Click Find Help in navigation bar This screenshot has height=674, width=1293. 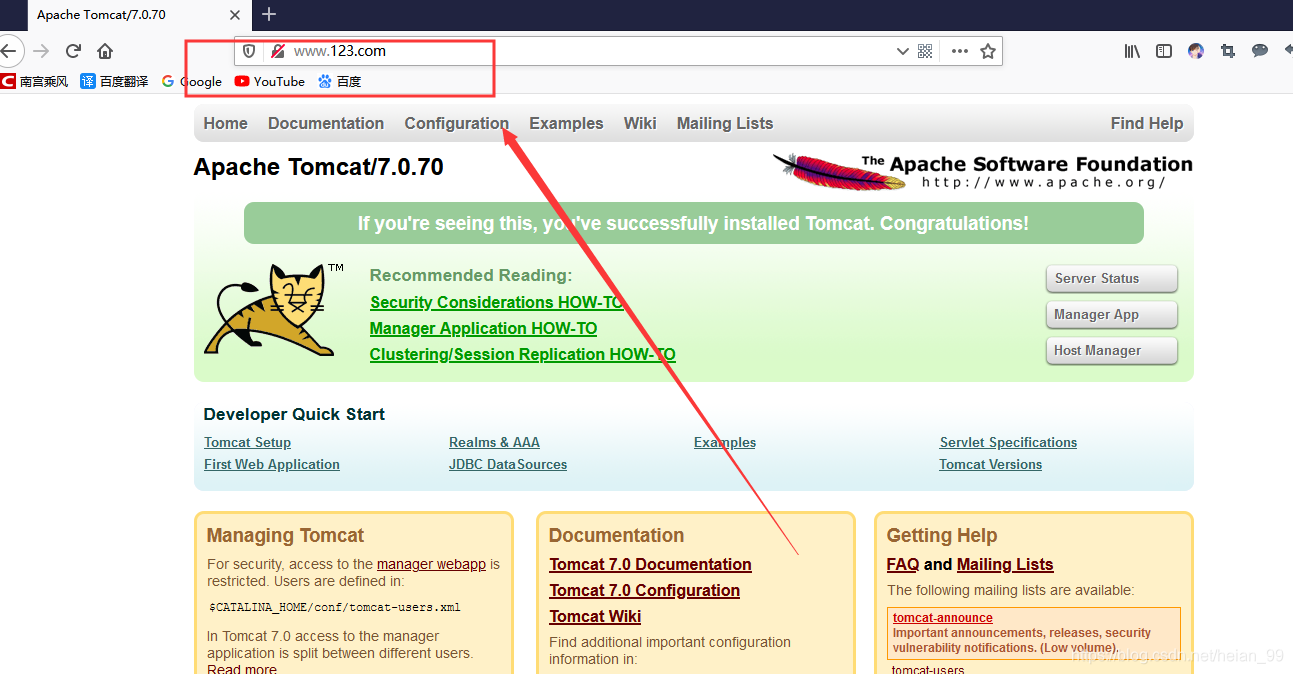click(1146, 123)
